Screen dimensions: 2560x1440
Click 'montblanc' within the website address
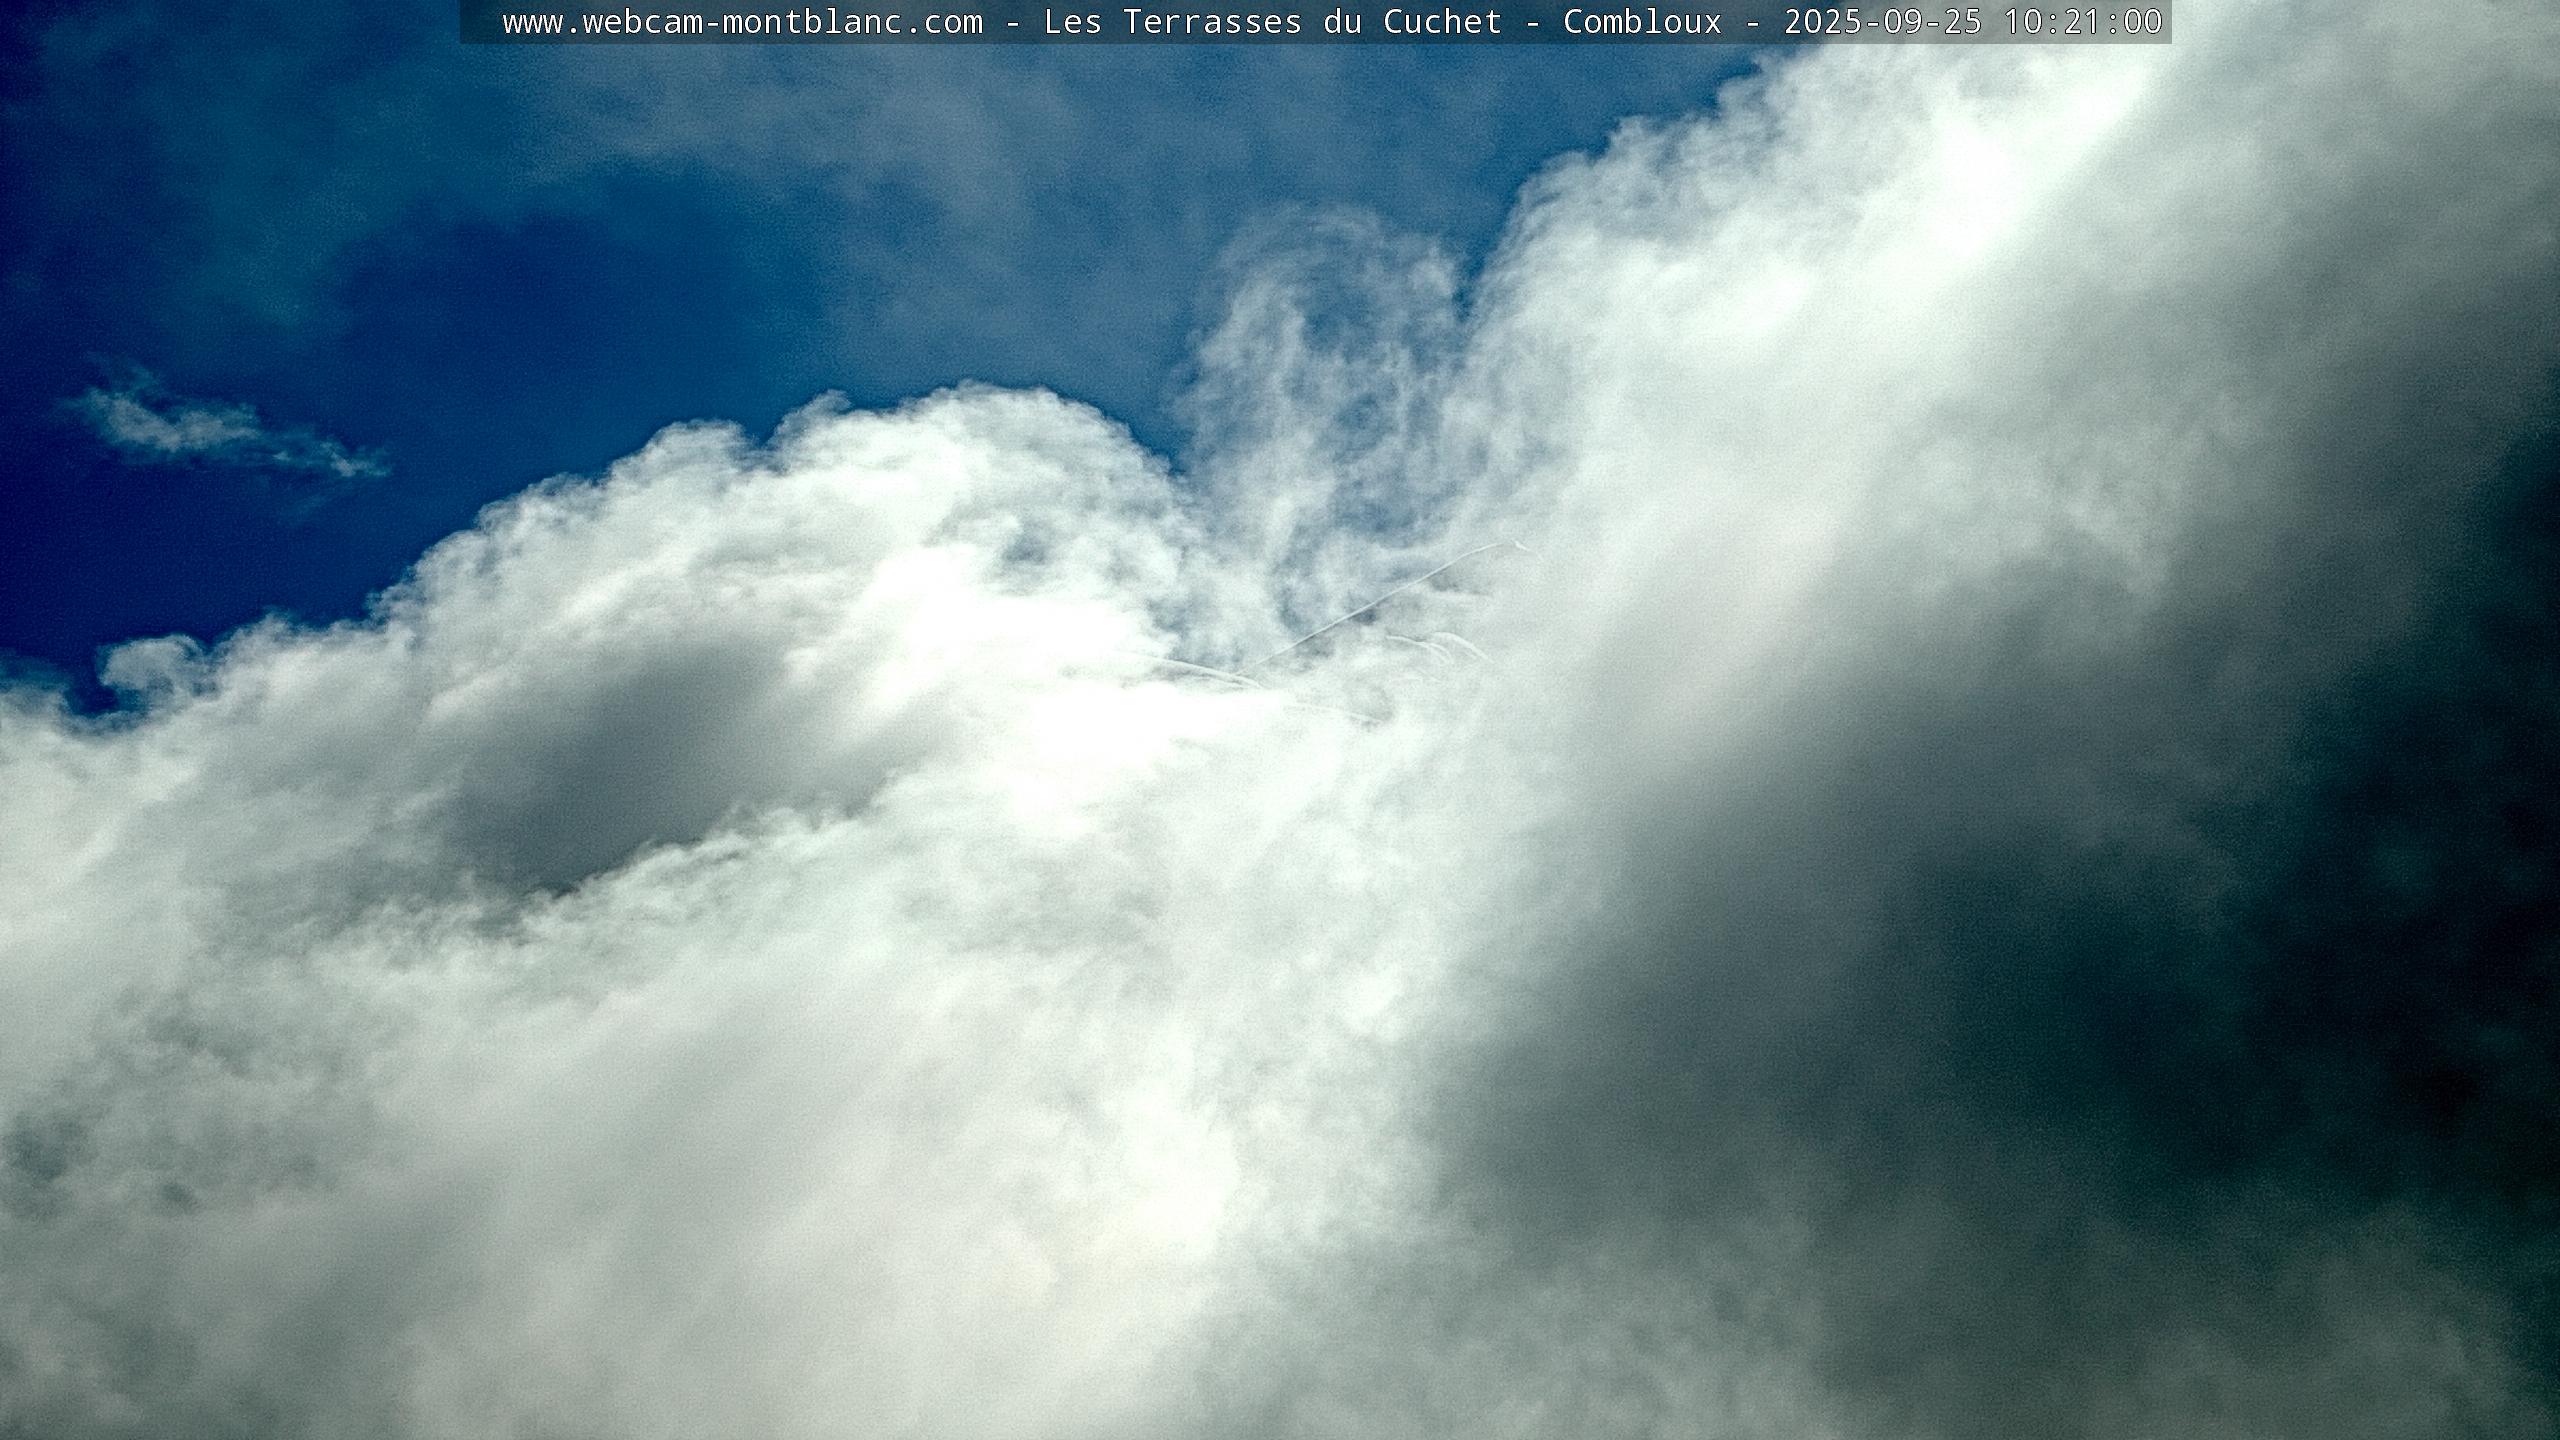coord(812,22)
